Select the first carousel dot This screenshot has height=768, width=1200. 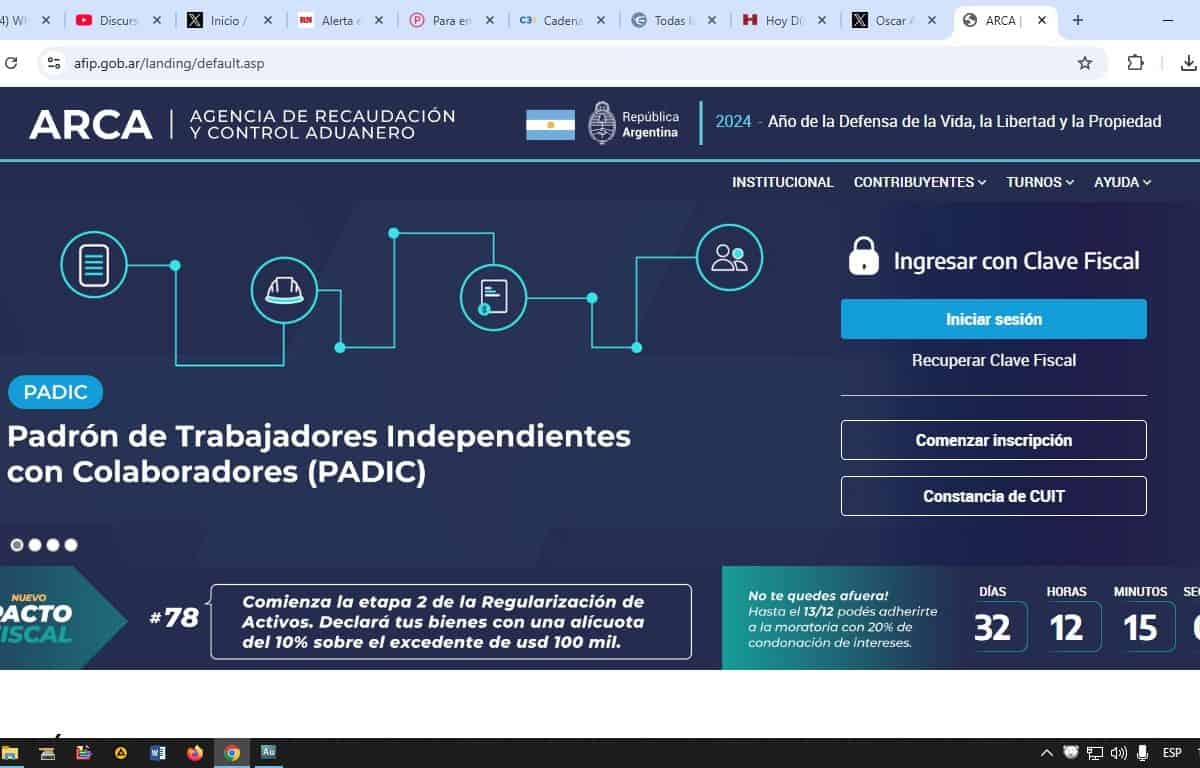[x=17, y=545]
